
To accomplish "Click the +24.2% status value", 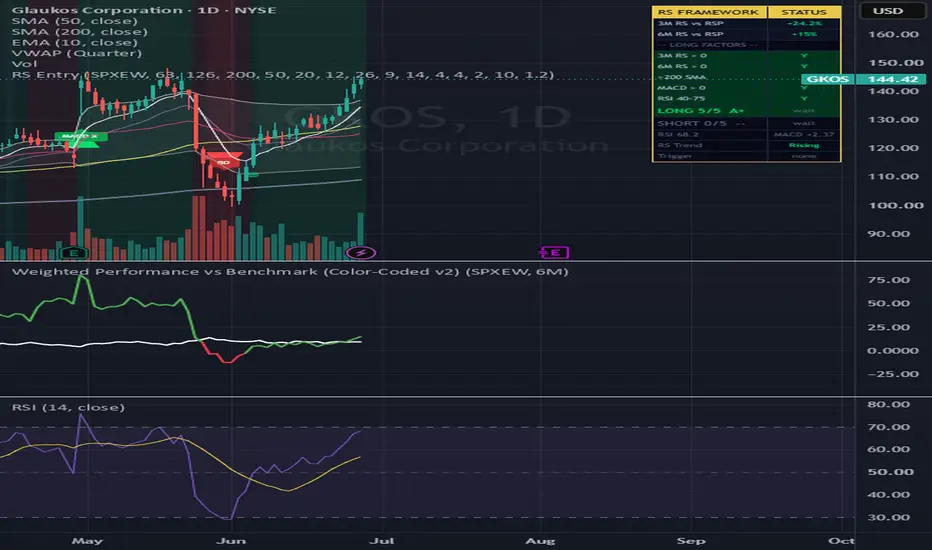I will (x=804, y=23).
